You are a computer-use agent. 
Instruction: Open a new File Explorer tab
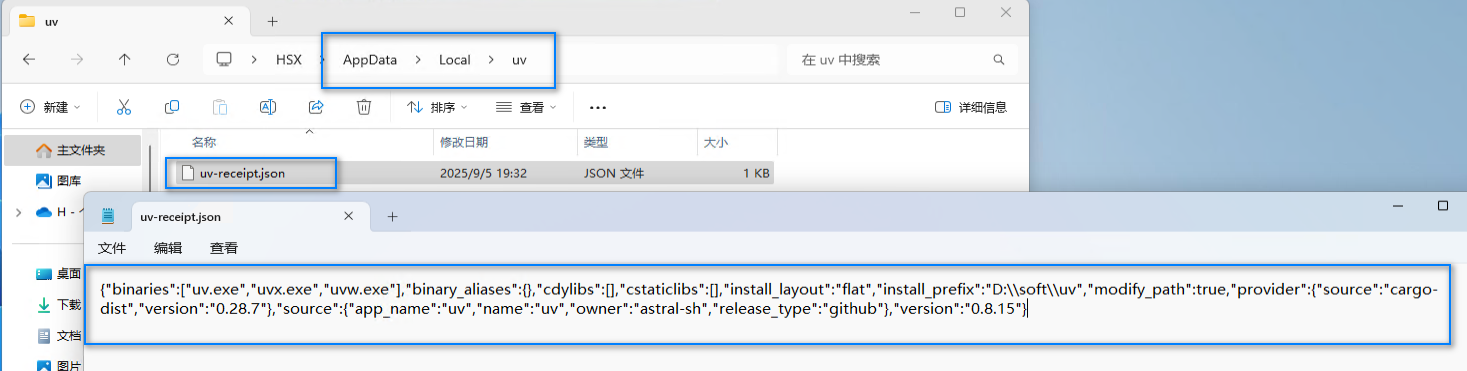pos(272,21)
